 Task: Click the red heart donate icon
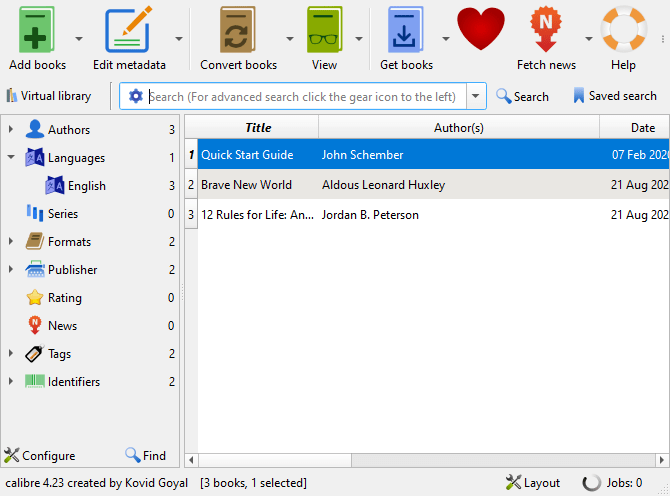(481, 29)
